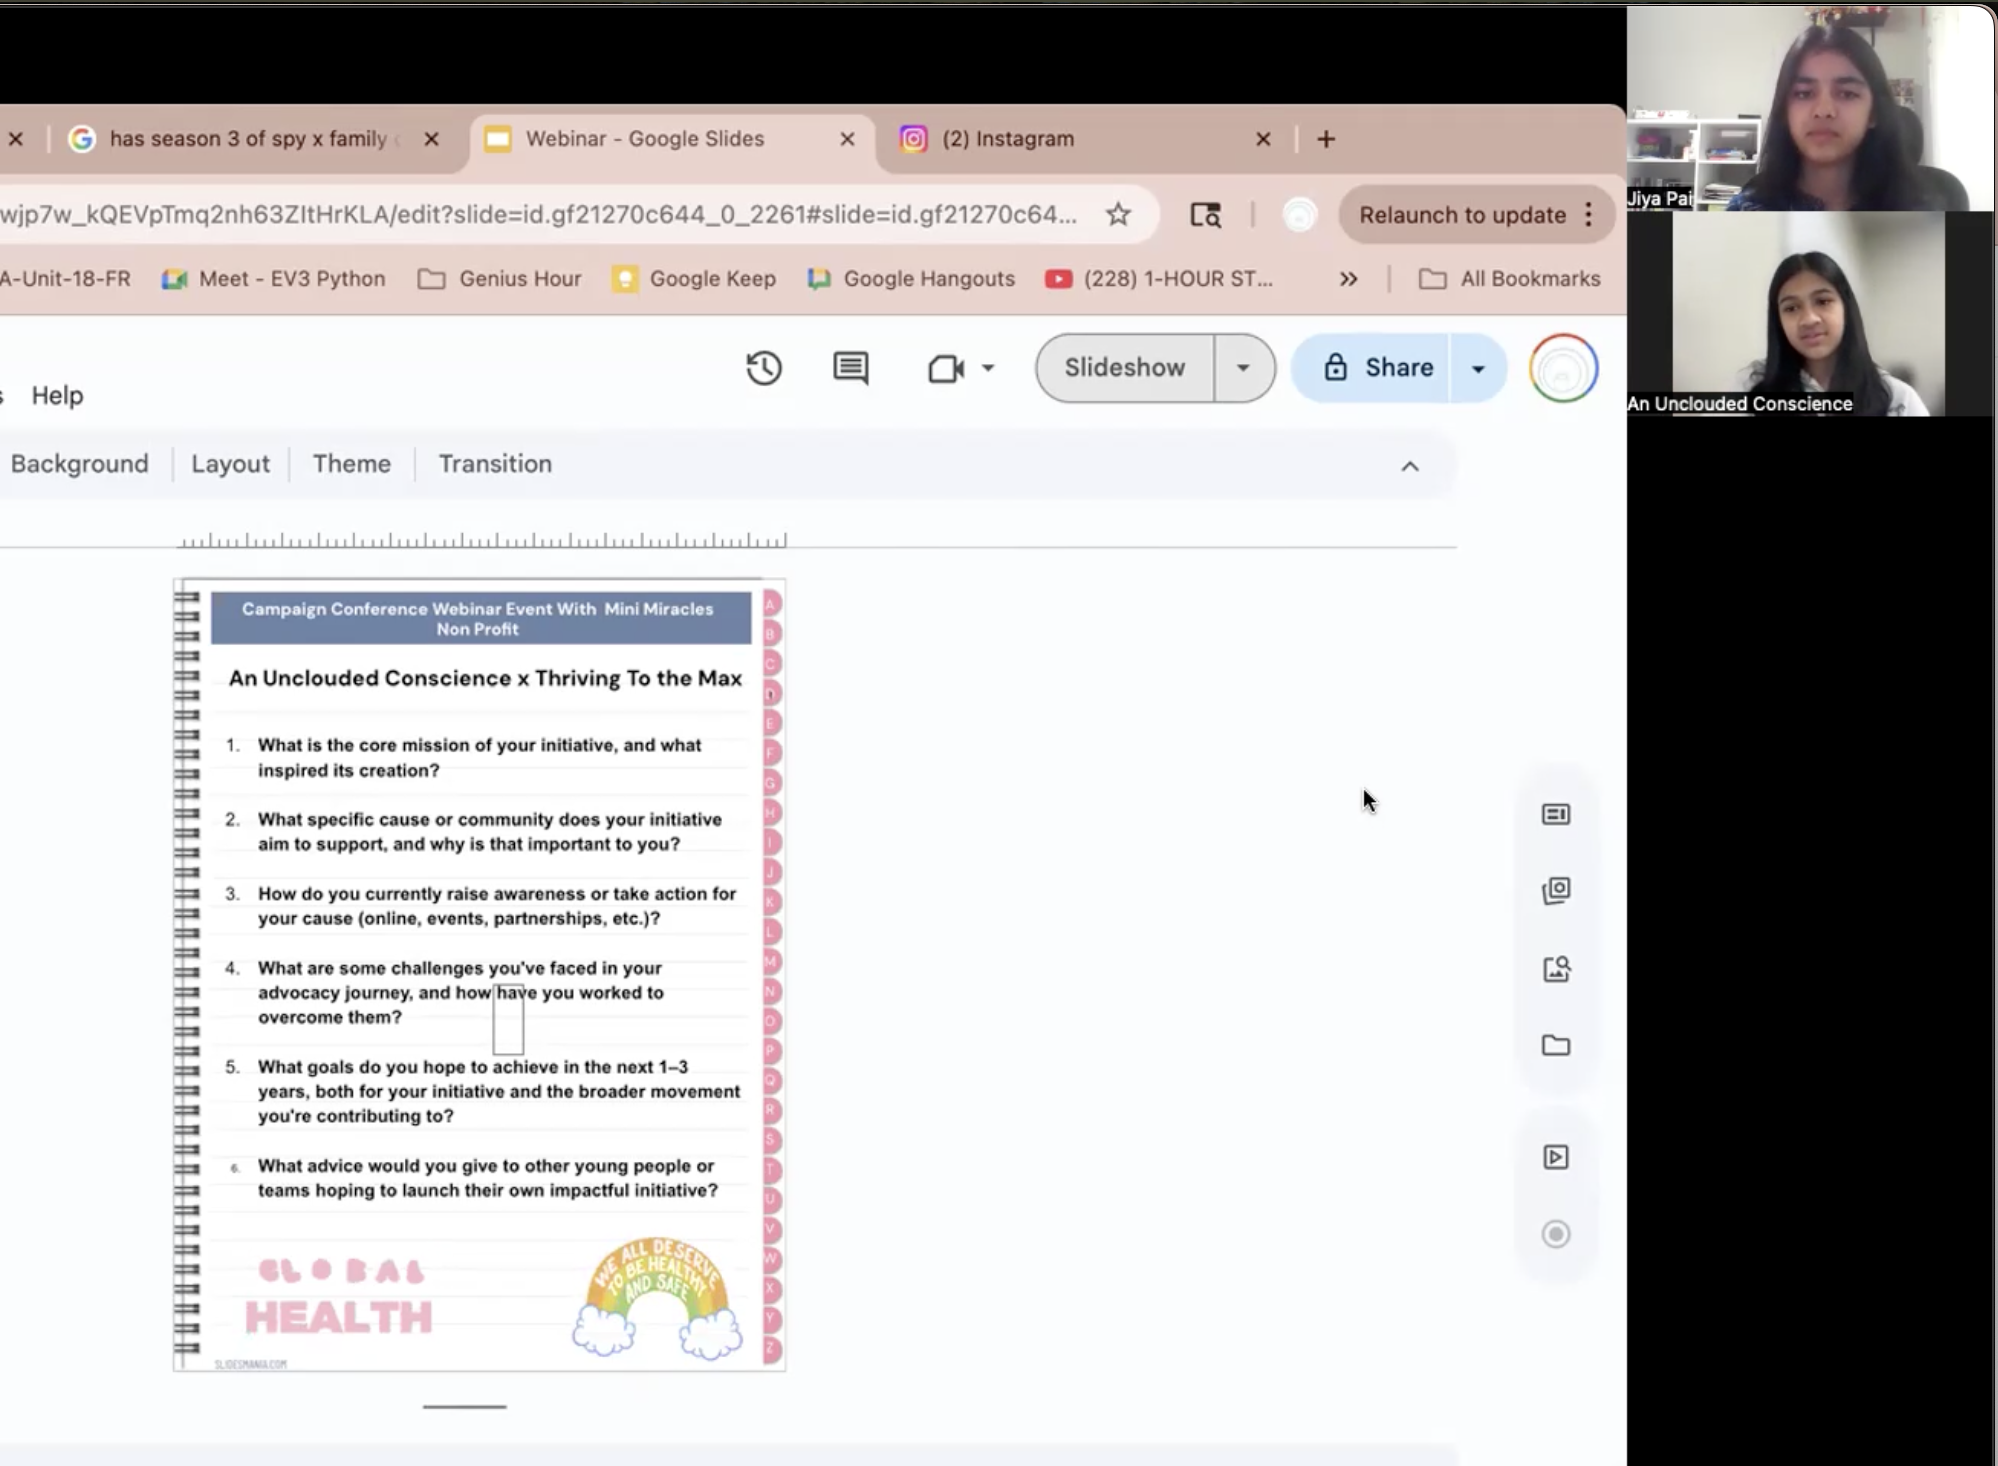Click the URL address field
The width and height of the screenshot is (1998, 1466).
coord(540,215)
